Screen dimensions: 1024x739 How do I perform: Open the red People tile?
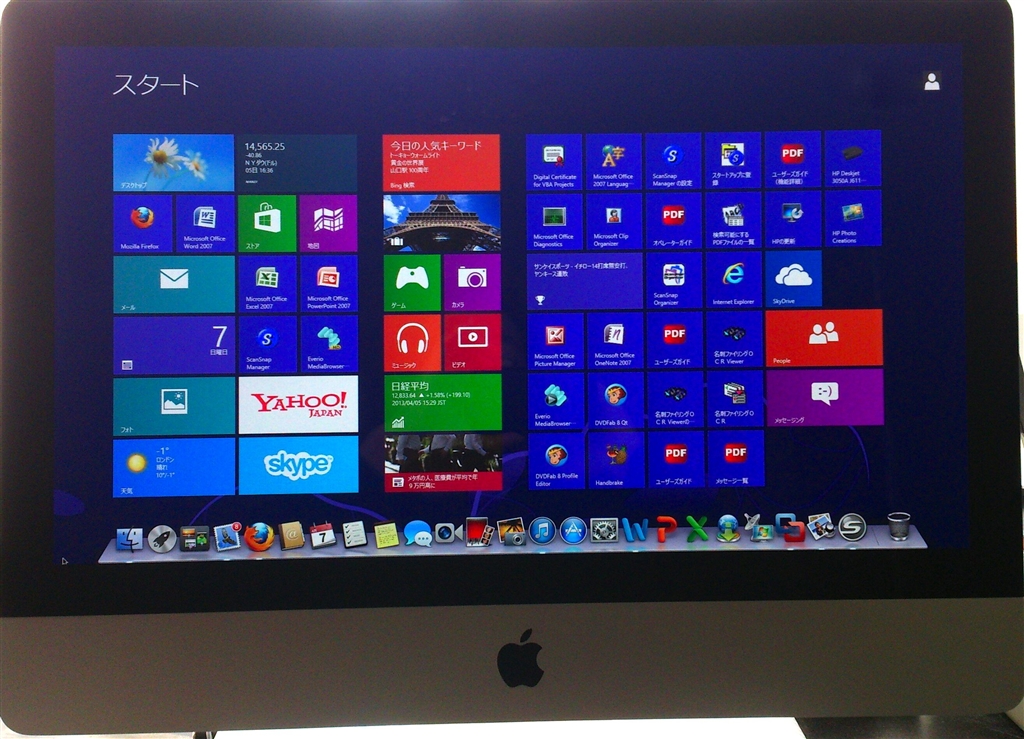[x=824, y=338]
